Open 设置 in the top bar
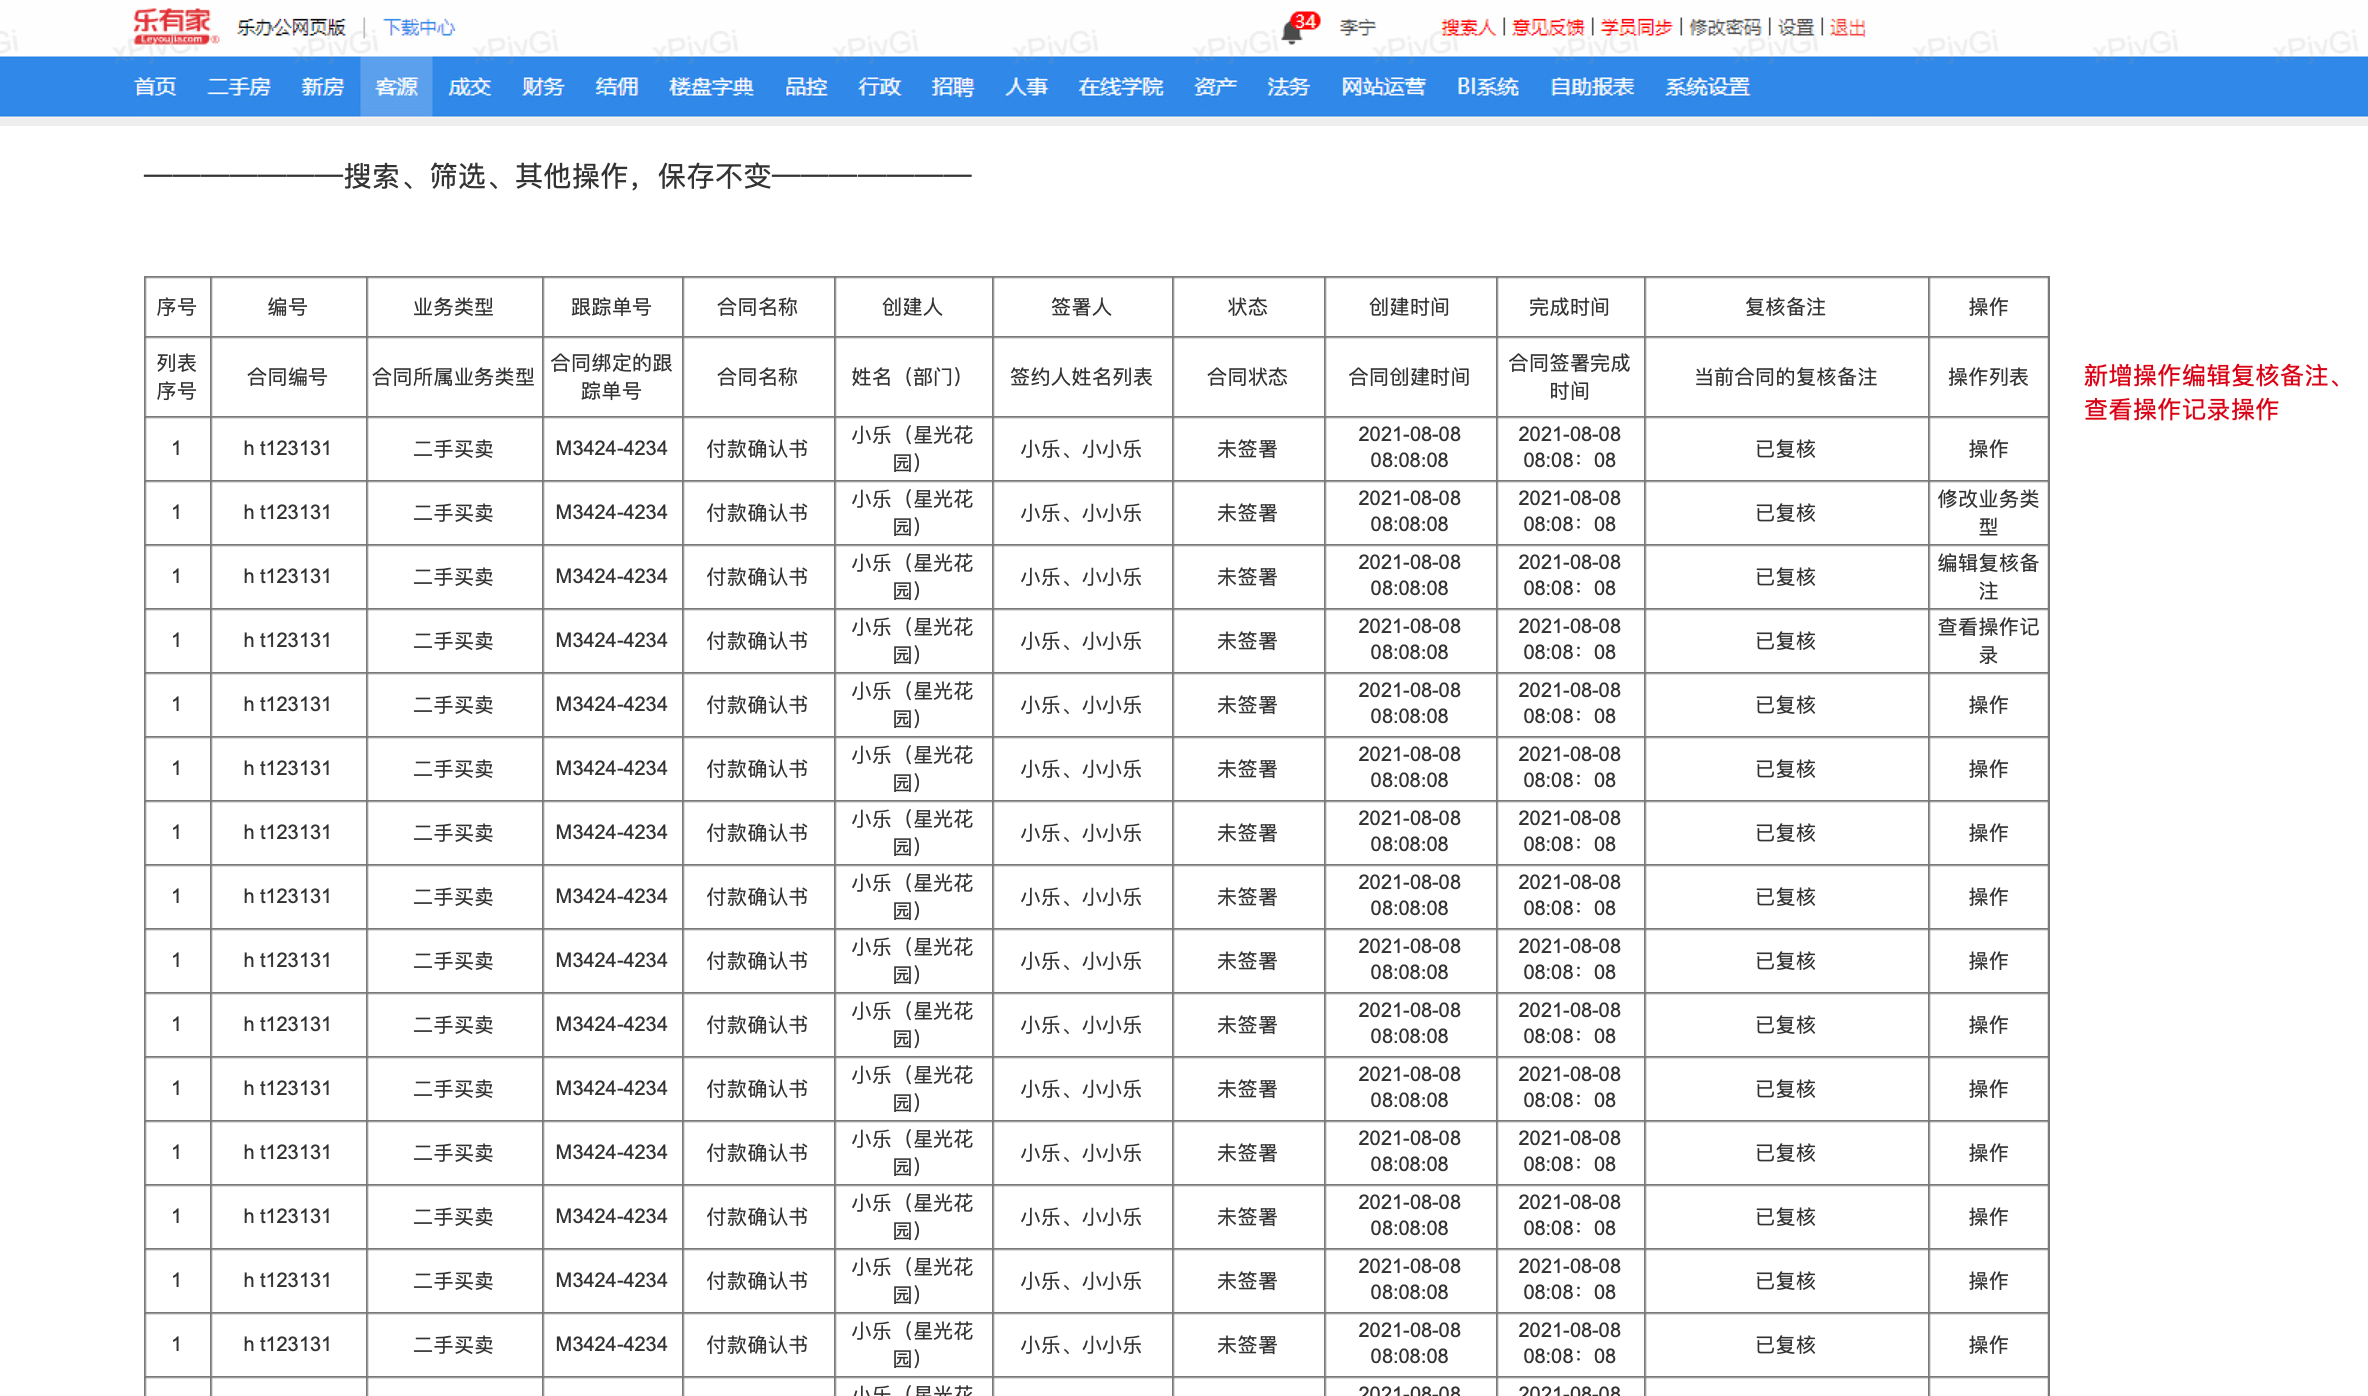The image size is (2368, 1396). 1795,28
